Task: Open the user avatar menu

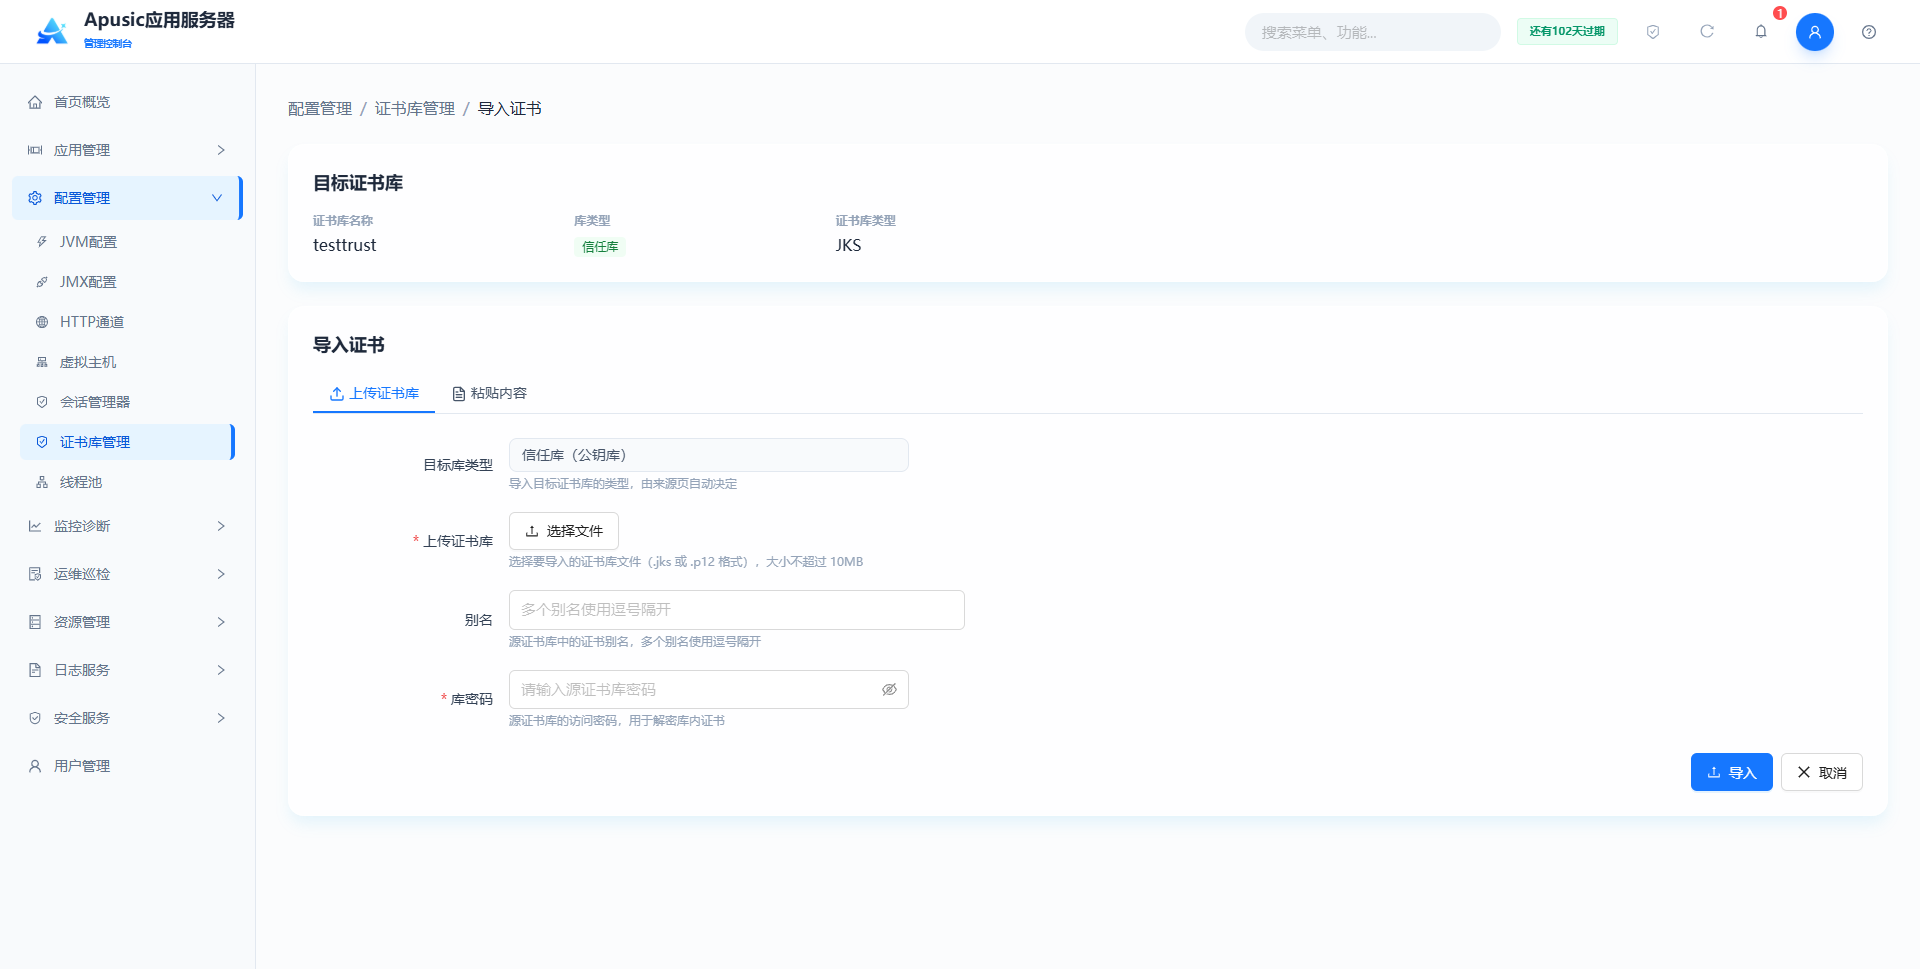Action: (1815, 32)
